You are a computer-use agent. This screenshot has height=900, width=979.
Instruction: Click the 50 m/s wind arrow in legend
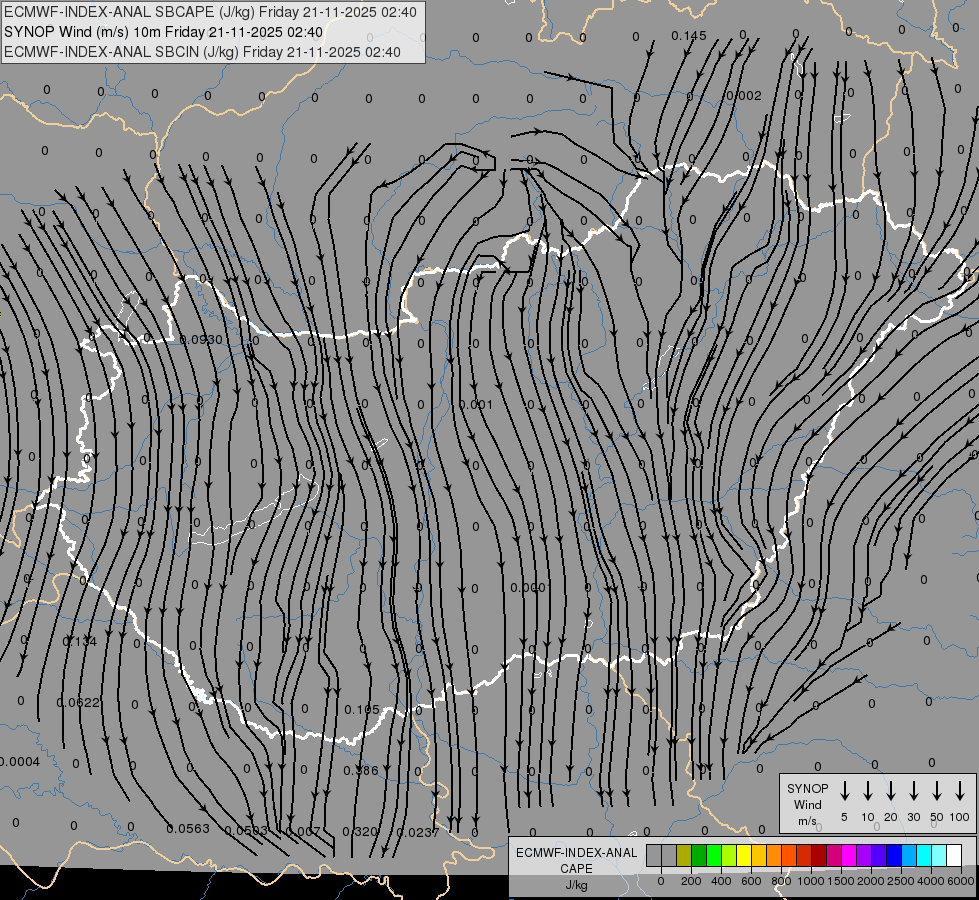937,790
